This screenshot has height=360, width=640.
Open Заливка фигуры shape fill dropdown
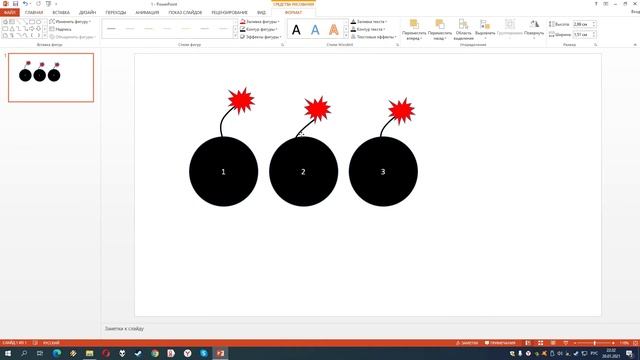[x=260, y=21]
